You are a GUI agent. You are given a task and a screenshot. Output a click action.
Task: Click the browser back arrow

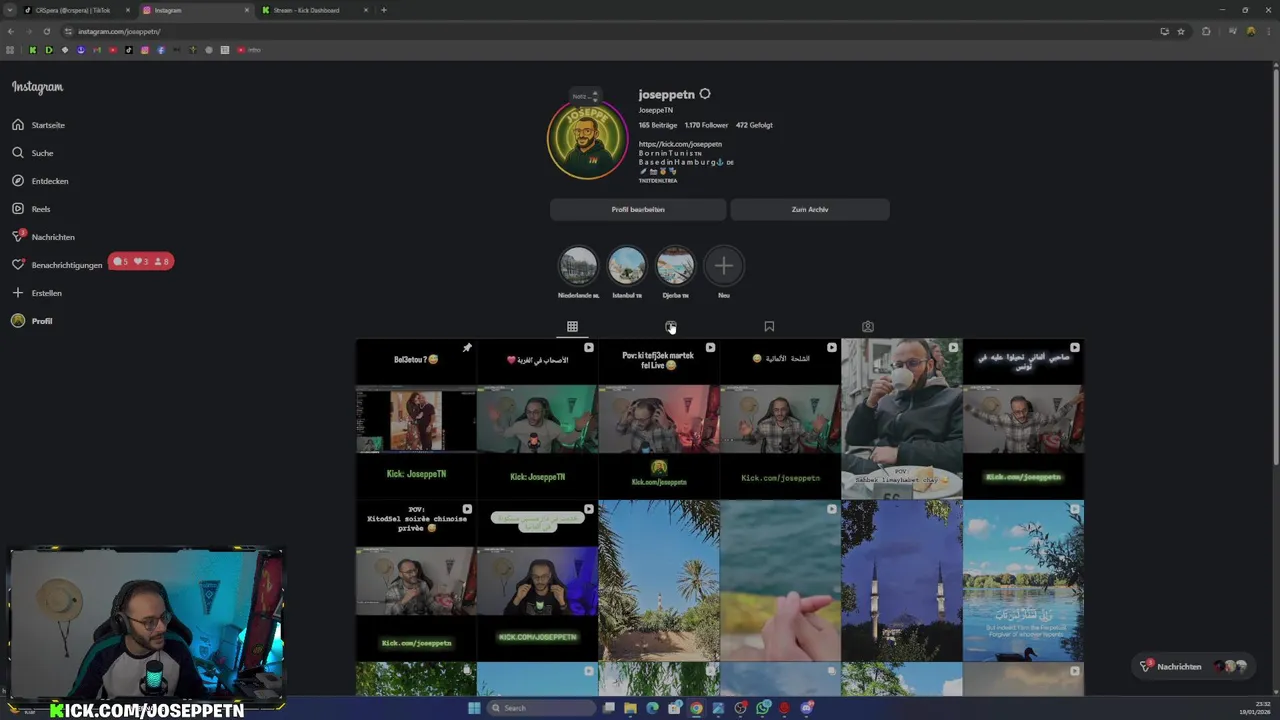[11, 31]
